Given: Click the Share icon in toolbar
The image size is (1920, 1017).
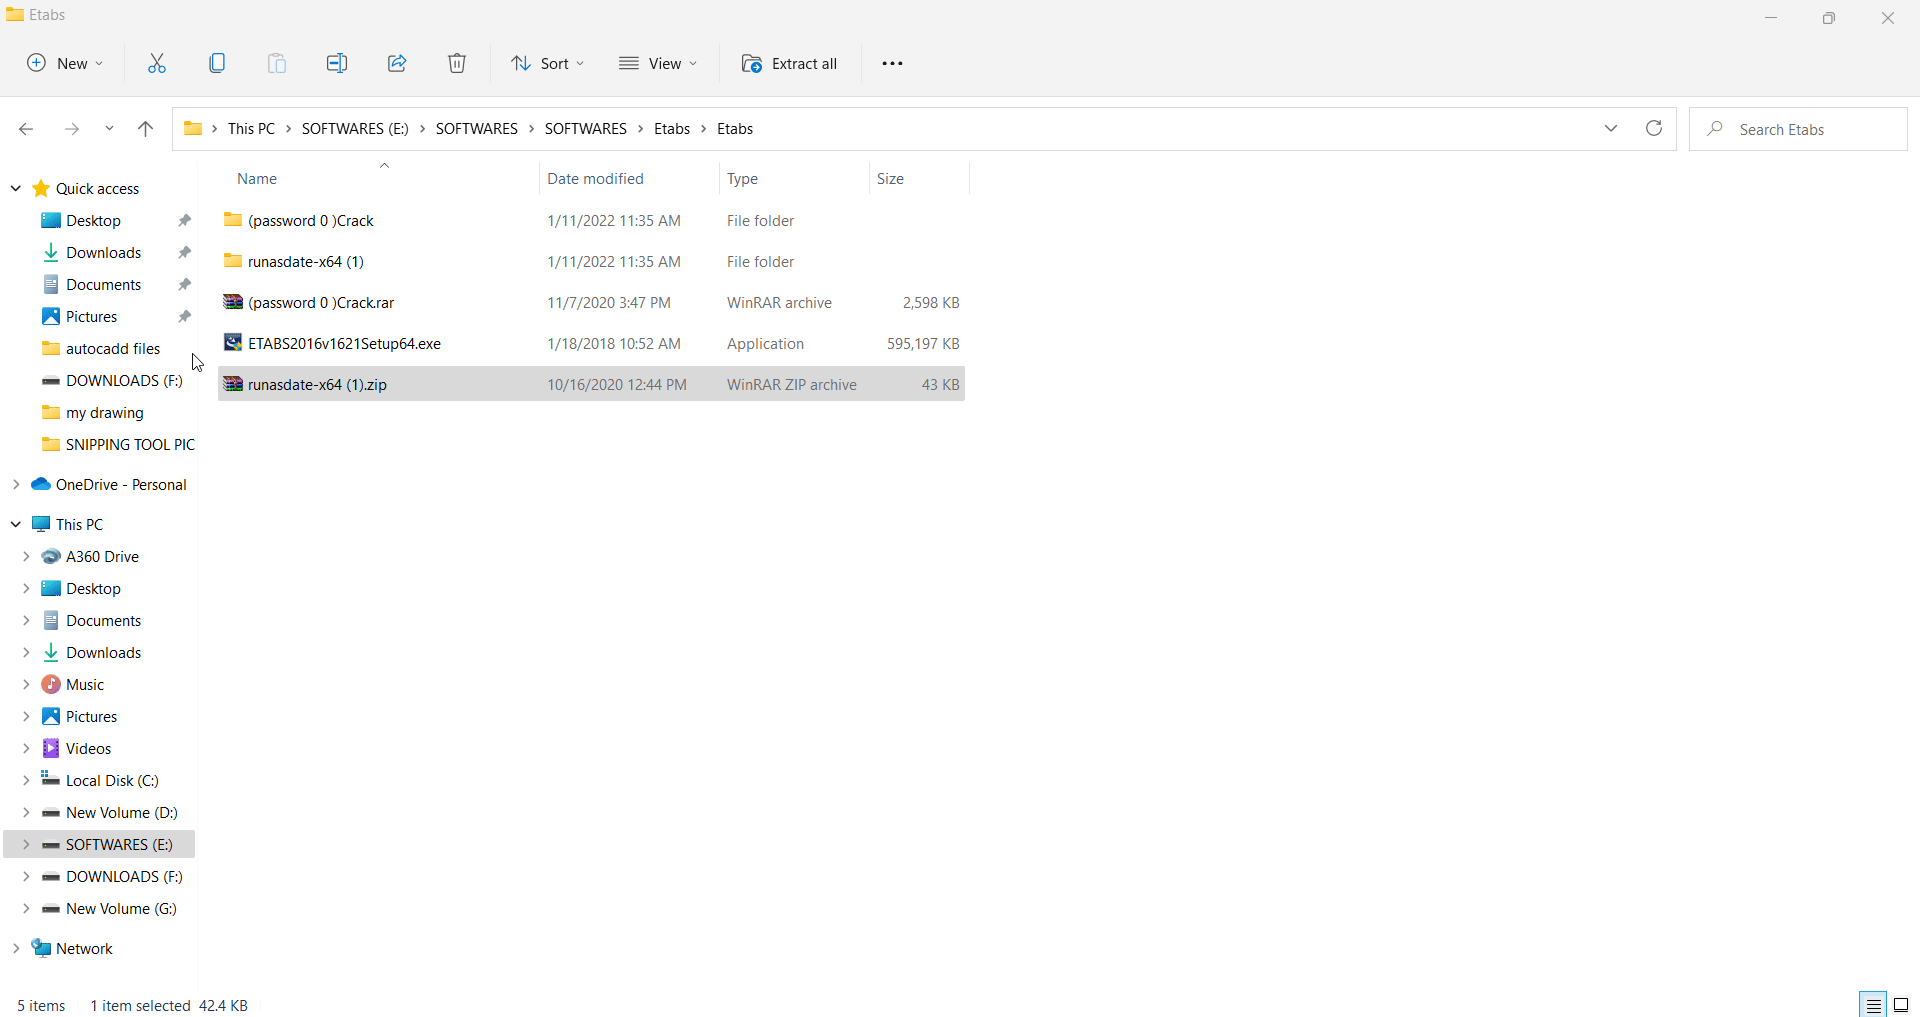Looking at the screenshot, I should (397, 63).
